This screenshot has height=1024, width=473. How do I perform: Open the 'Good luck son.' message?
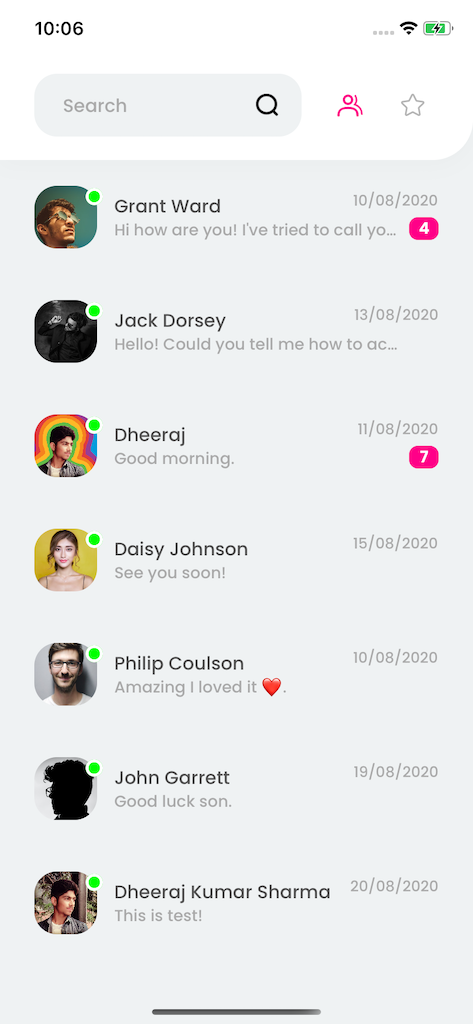[173, 801]
